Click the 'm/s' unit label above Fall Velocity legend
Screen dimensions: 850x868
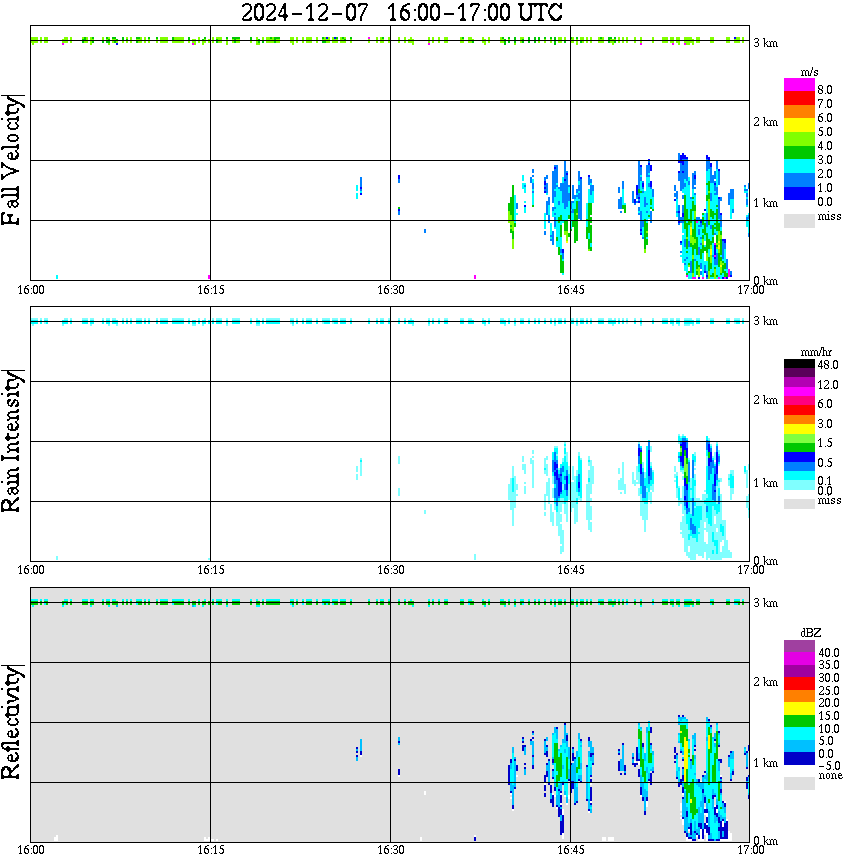[x=811, y=72]
